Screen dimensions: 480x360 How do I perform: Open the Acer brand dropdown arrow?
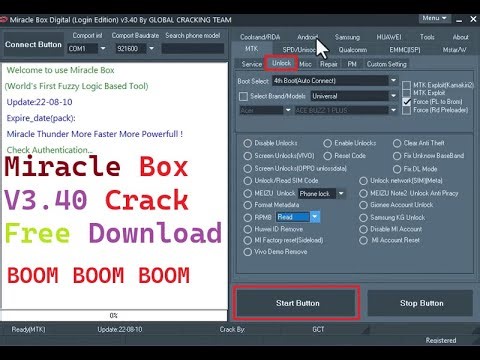tap(288, 110)
